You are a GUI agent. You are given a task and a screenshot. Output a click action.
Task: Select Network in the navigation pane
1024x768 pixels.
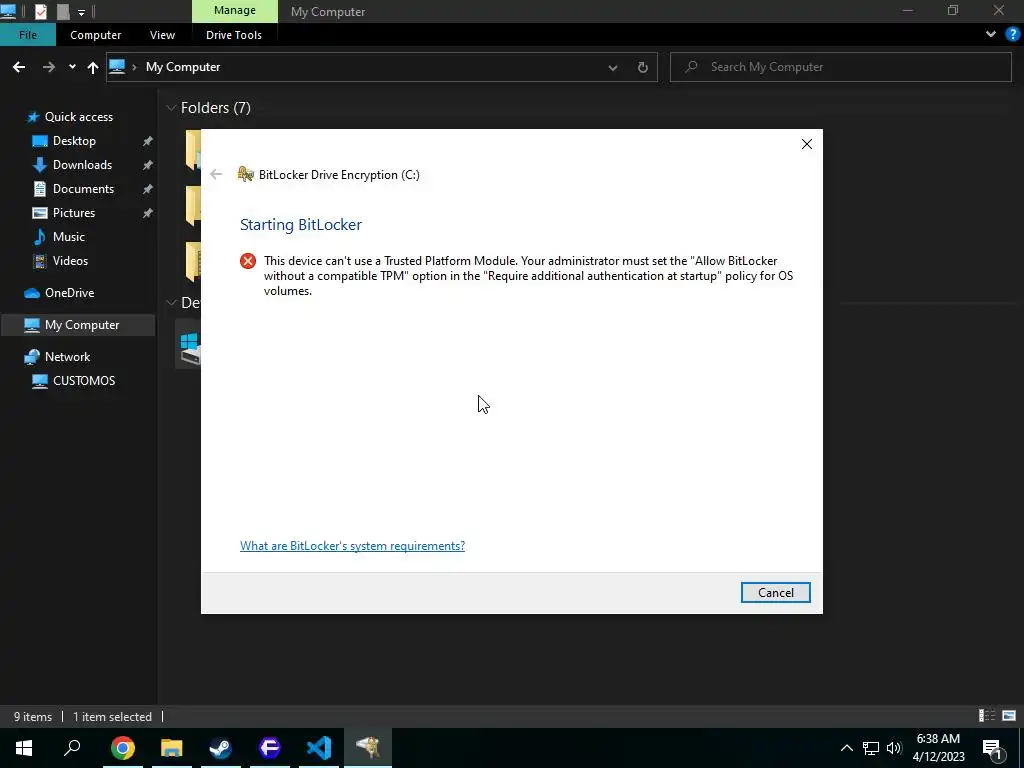(67, 357)
